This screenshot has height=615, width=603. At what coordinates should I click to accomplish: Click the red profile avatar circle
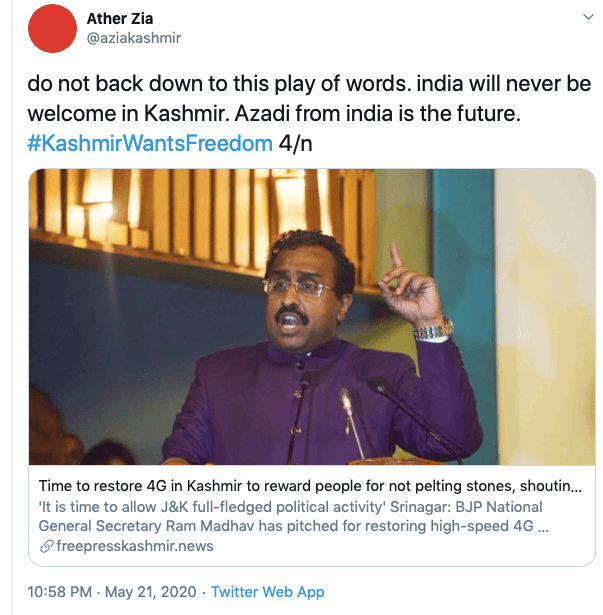(54, 28)
